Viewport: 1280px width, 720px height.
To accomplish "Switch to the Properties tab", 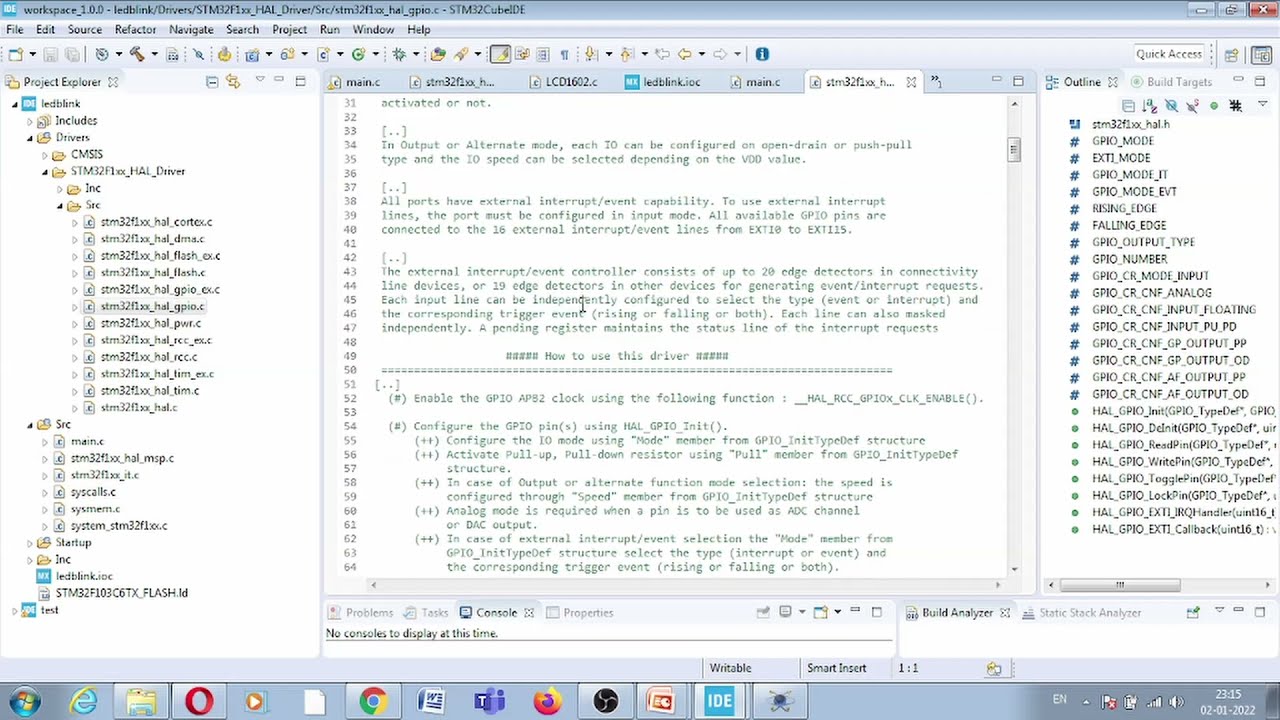I will tap(579, 613).
